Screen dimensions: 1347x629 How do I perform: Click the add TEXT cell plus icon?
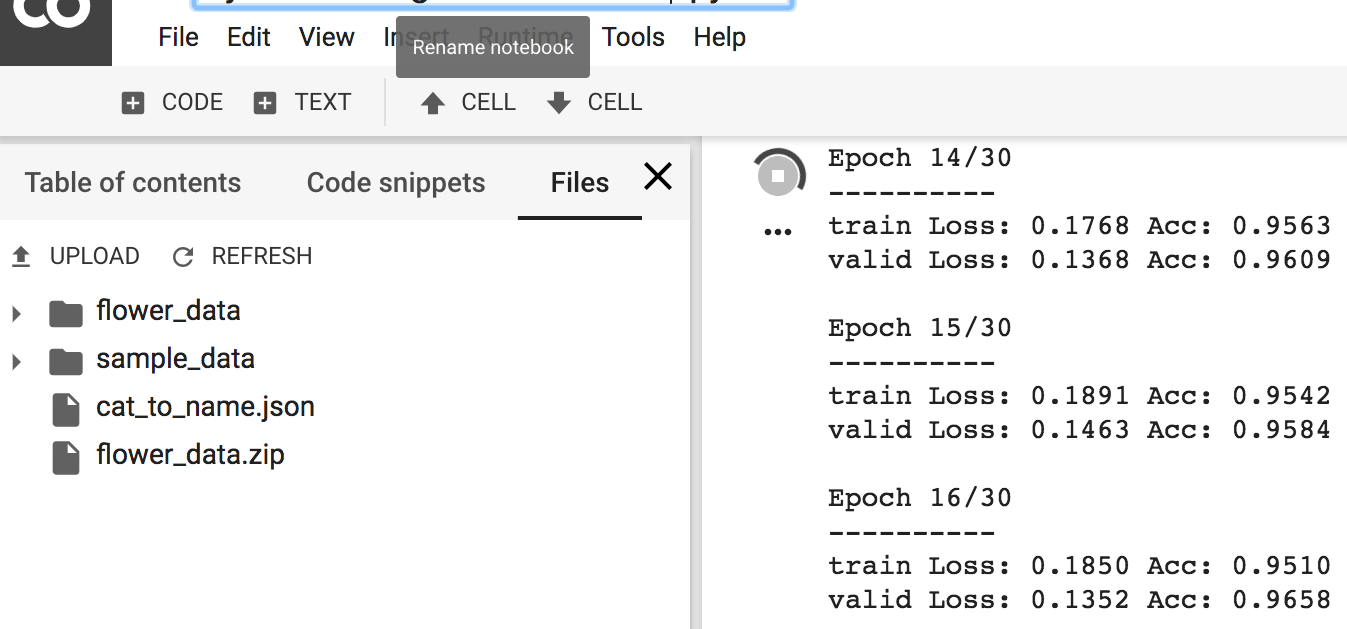pyautogui.click(x=265, y=103)
